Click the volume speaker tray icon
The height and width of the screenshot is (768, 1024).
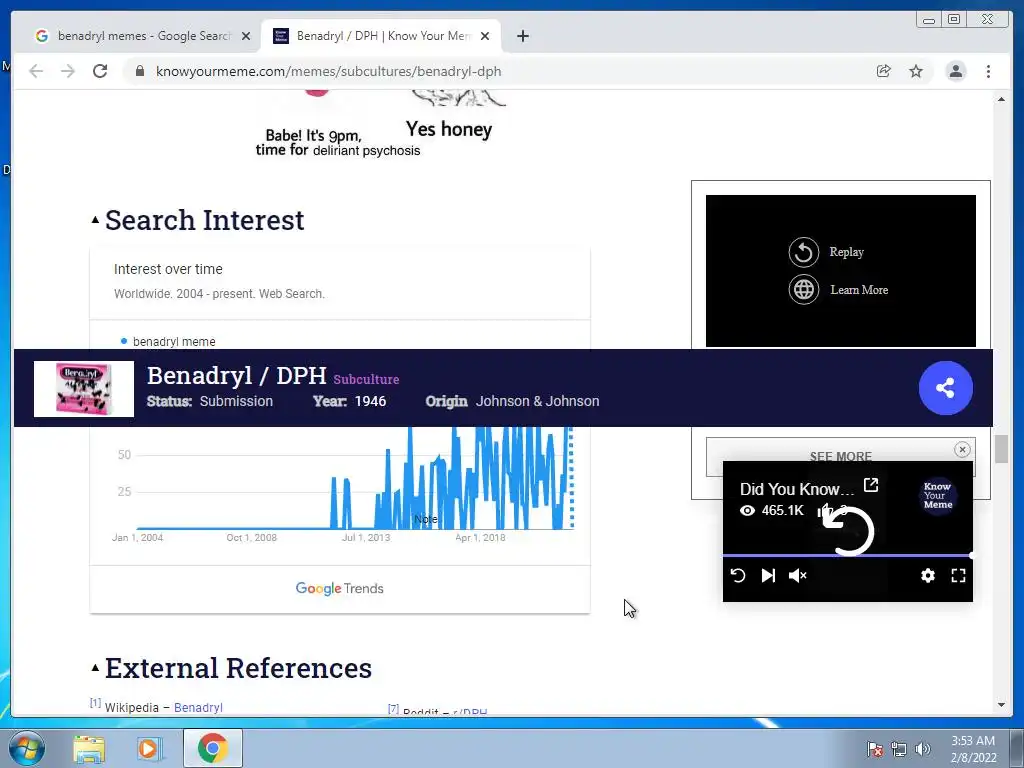[x=922, y=749]
